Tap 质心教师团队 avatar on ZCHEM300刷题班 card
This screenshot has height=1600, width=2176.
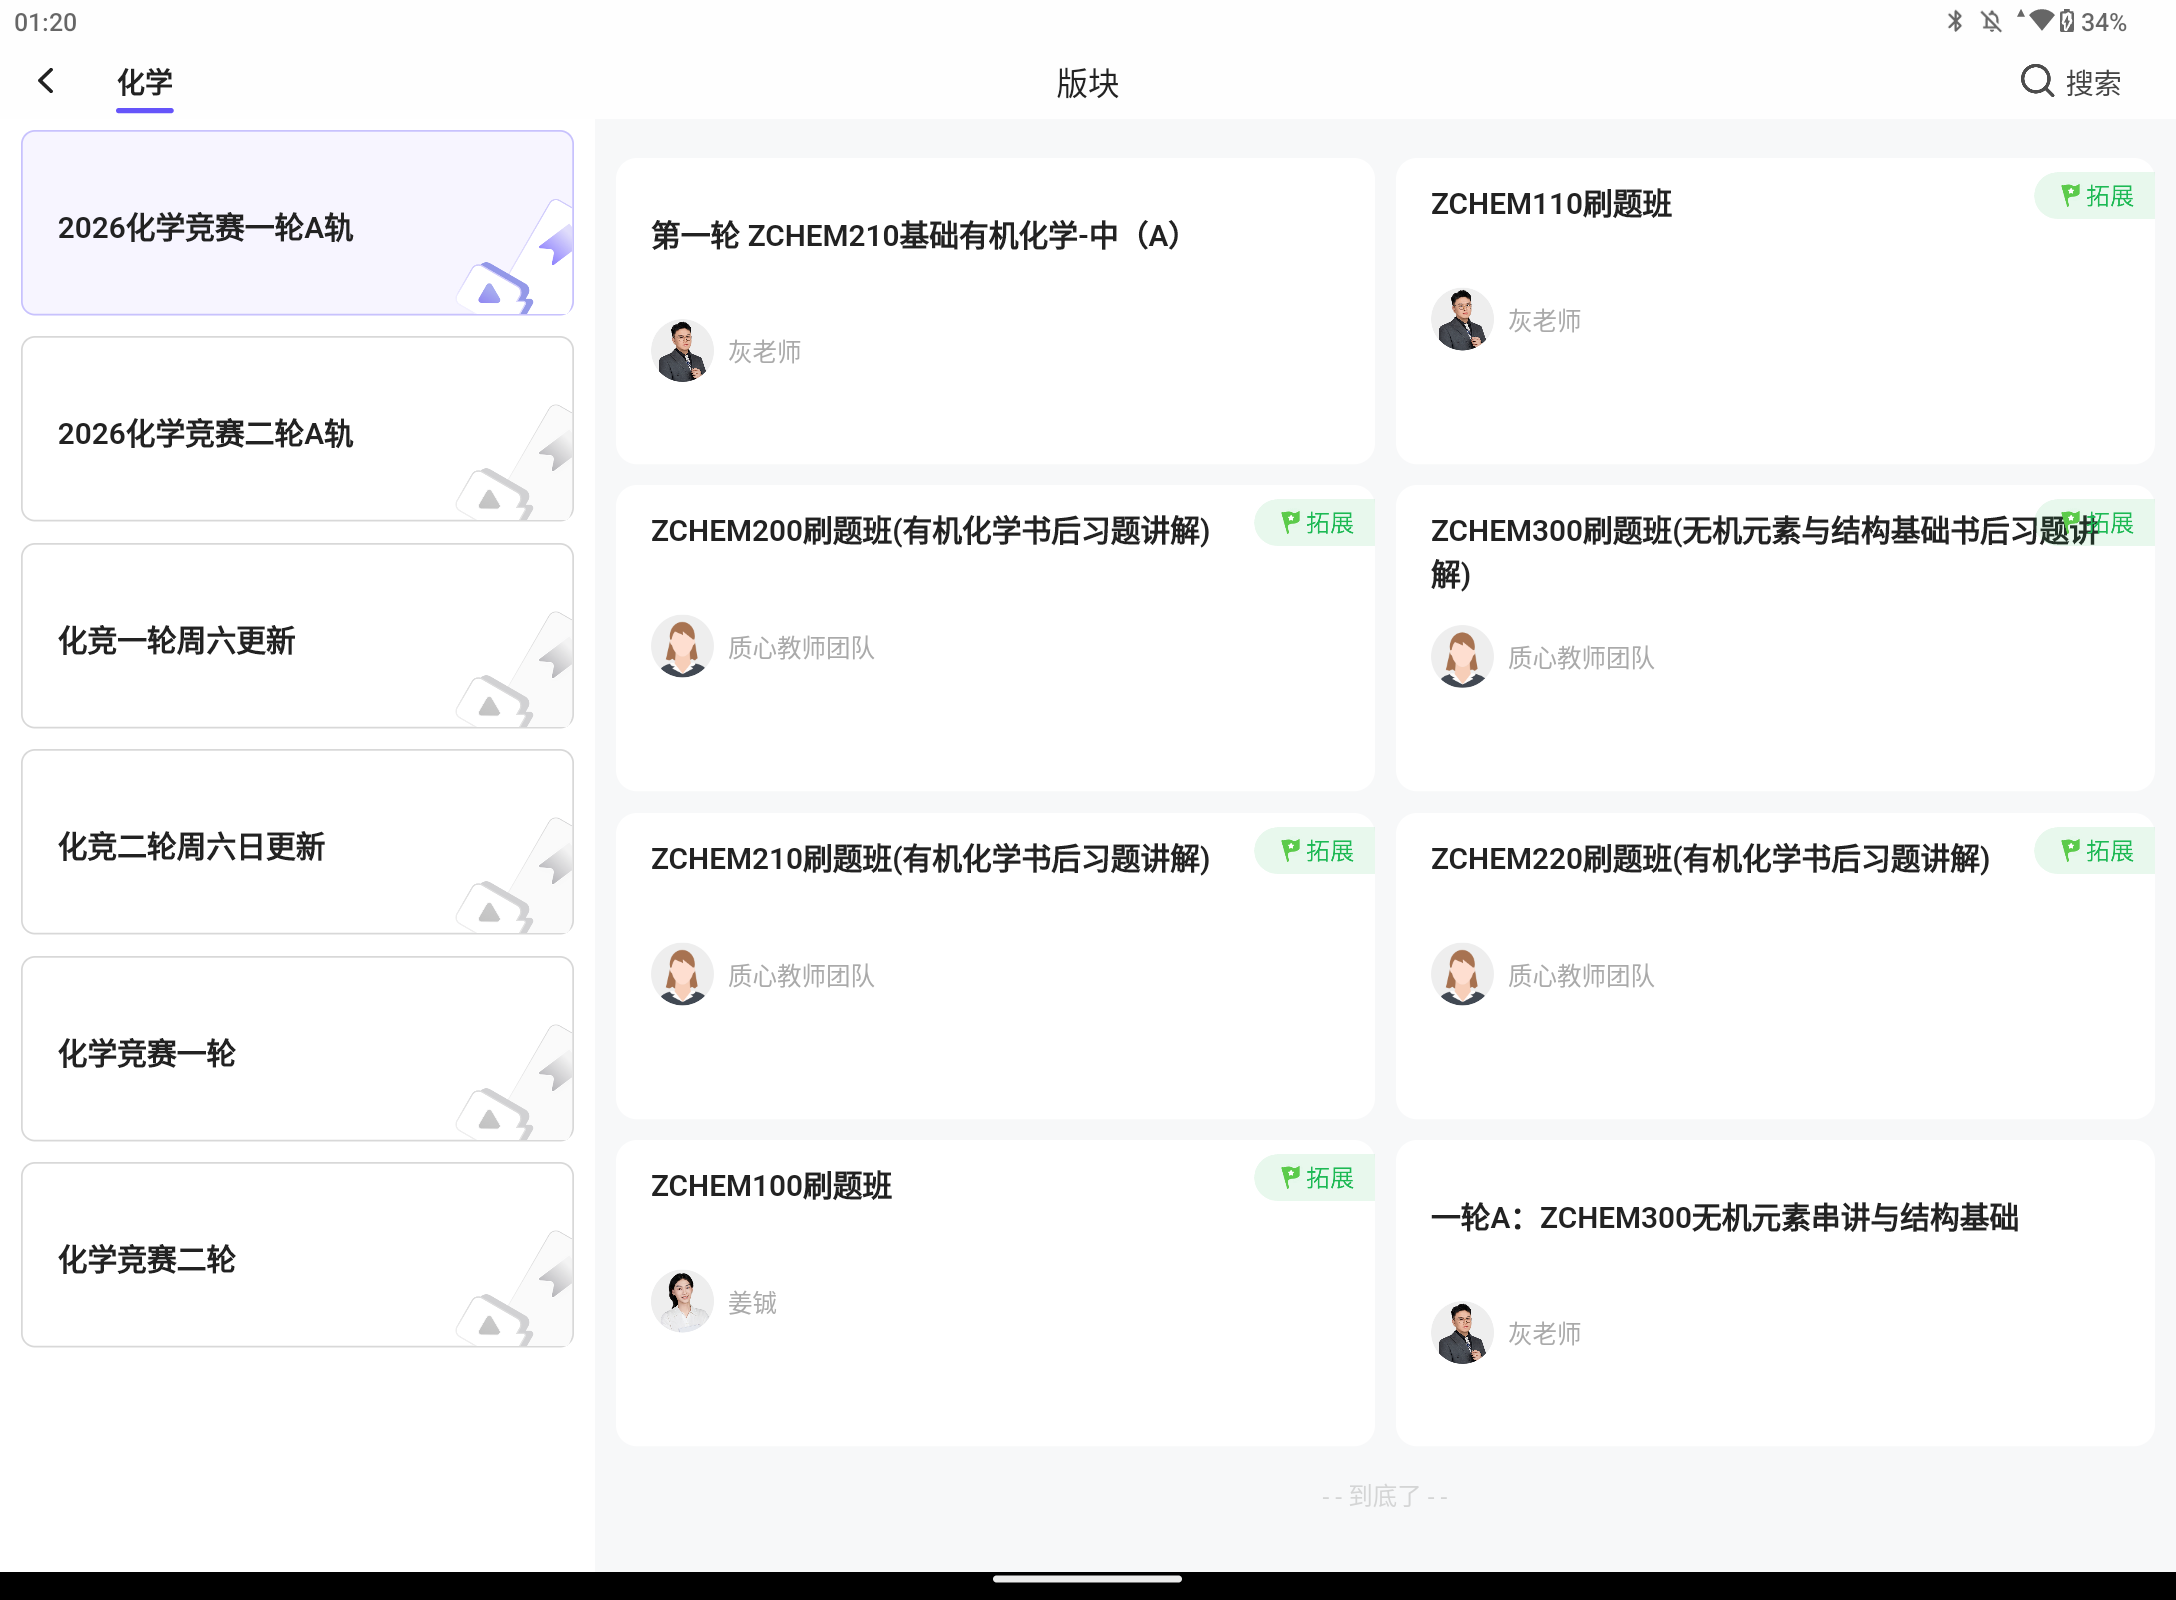(1462, 657)
